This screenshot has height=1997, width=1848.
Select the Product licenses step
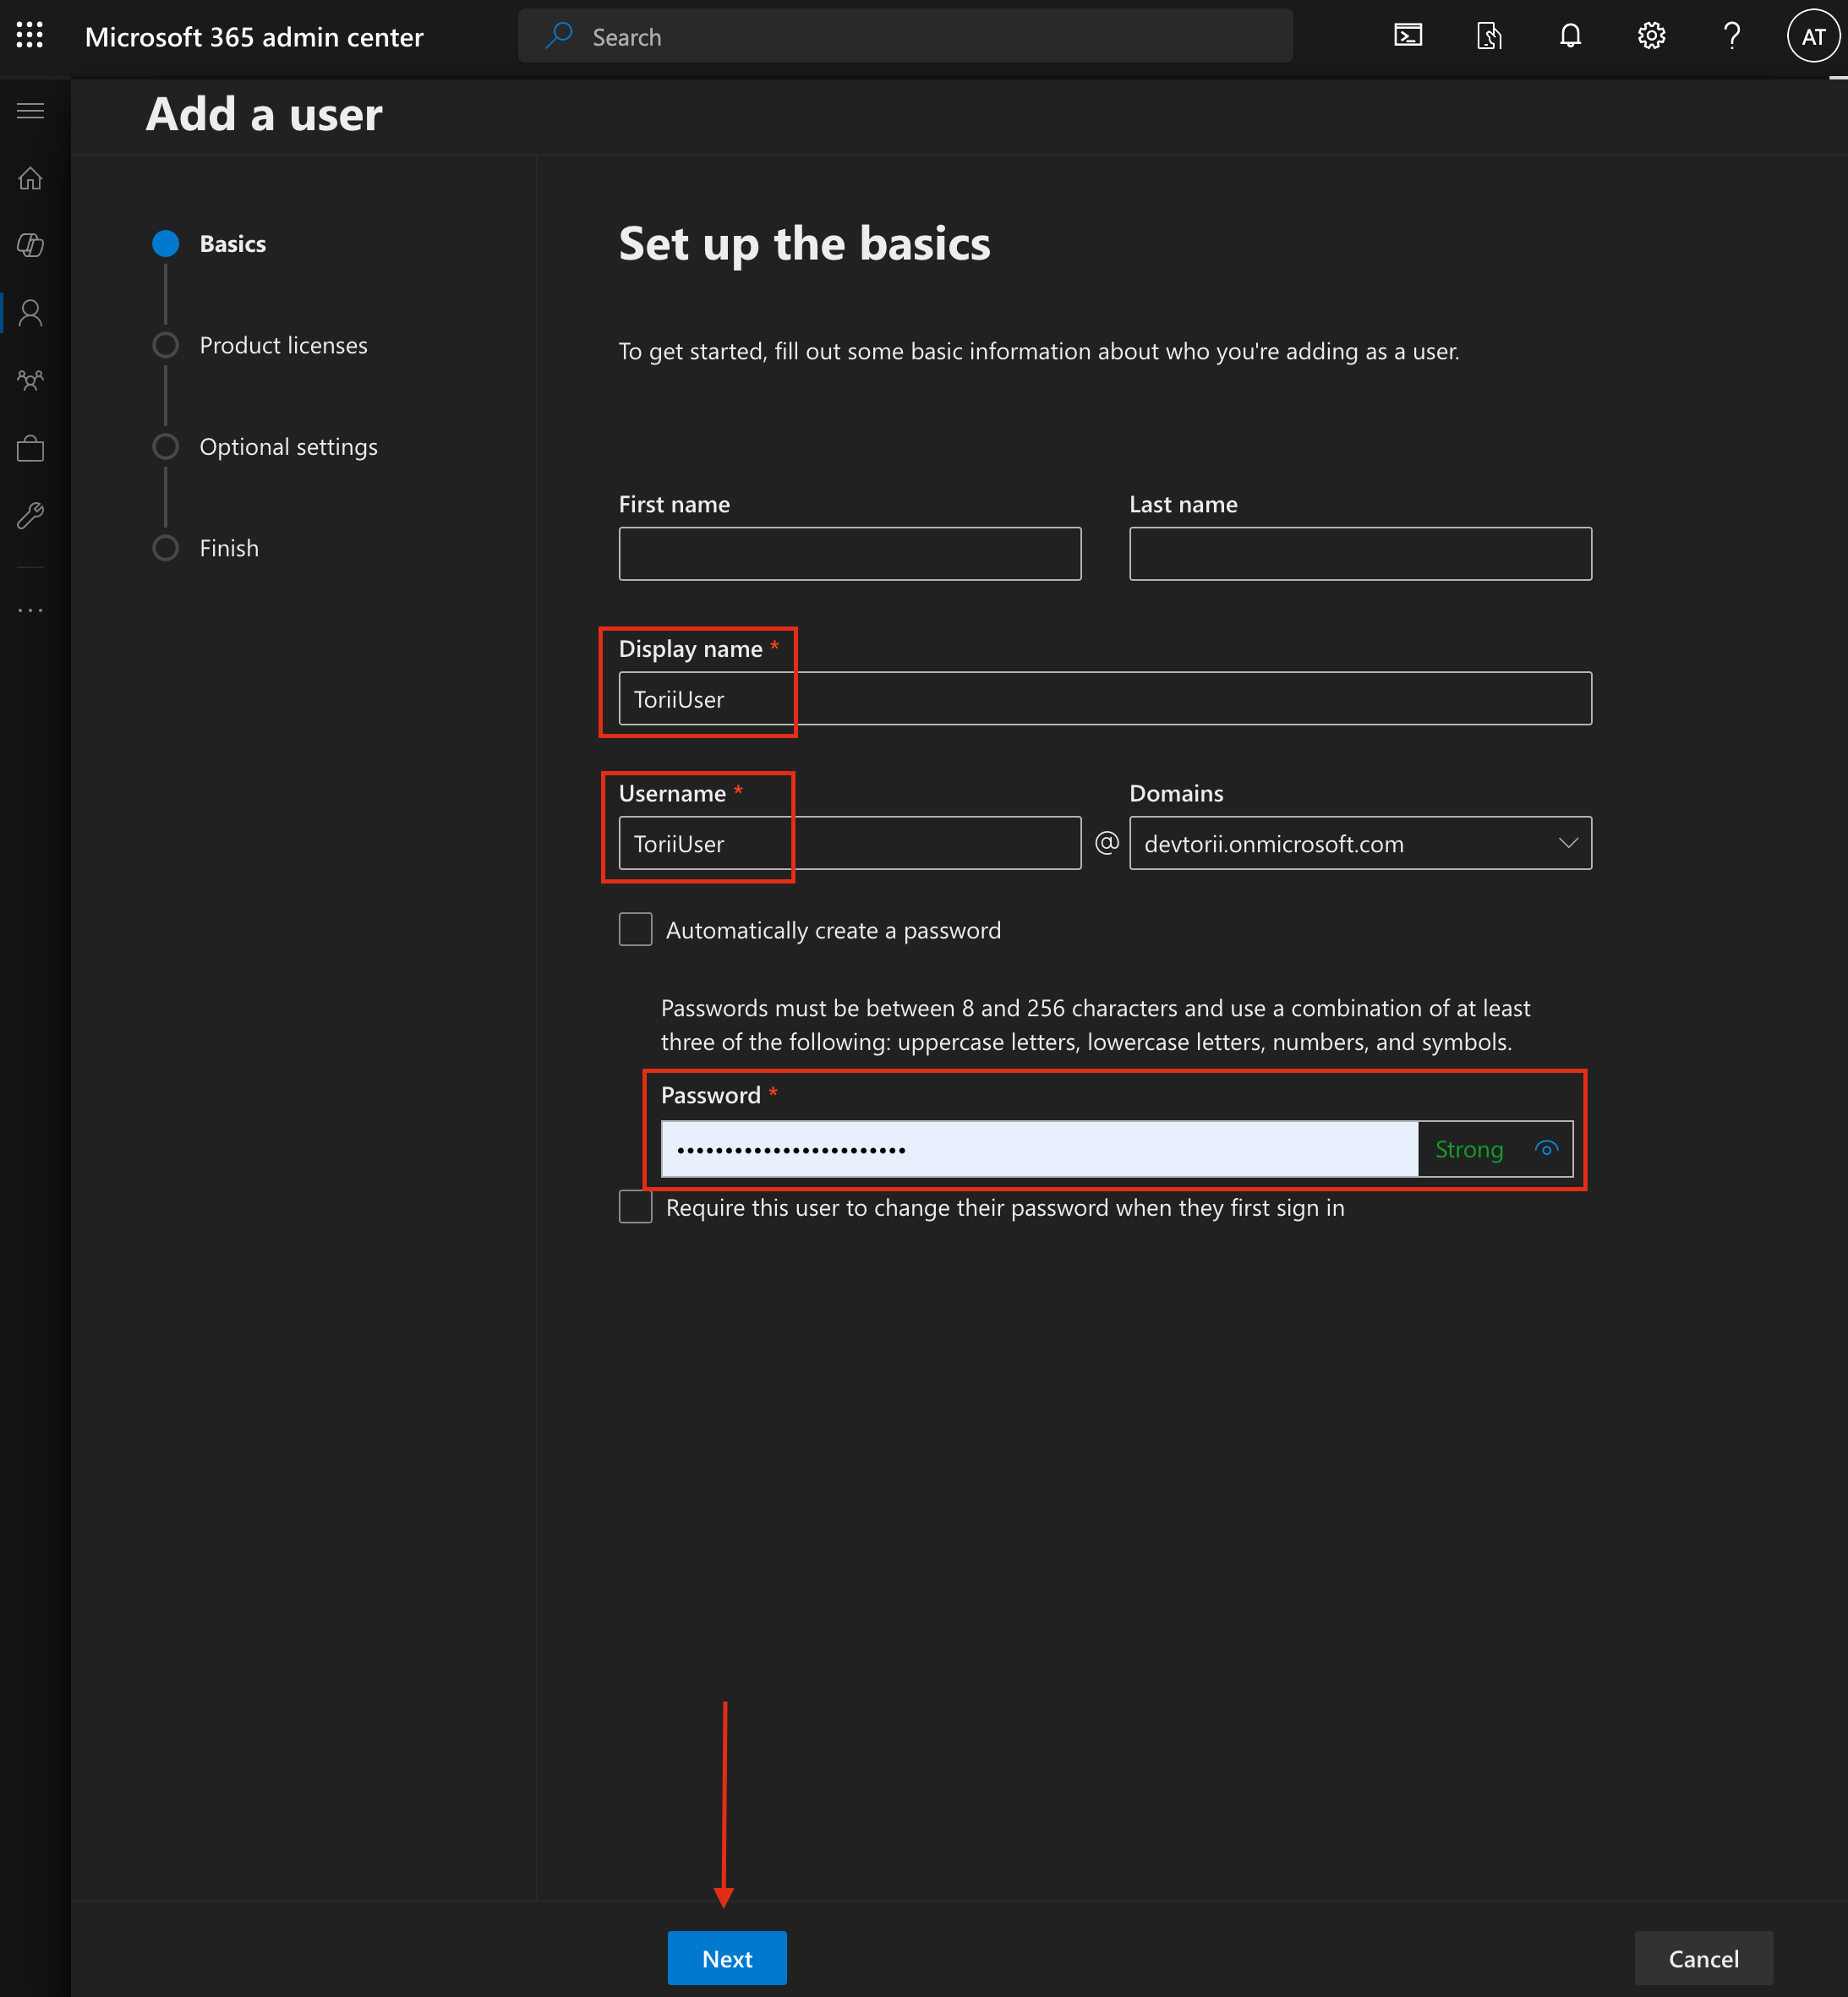coord(260,345)
